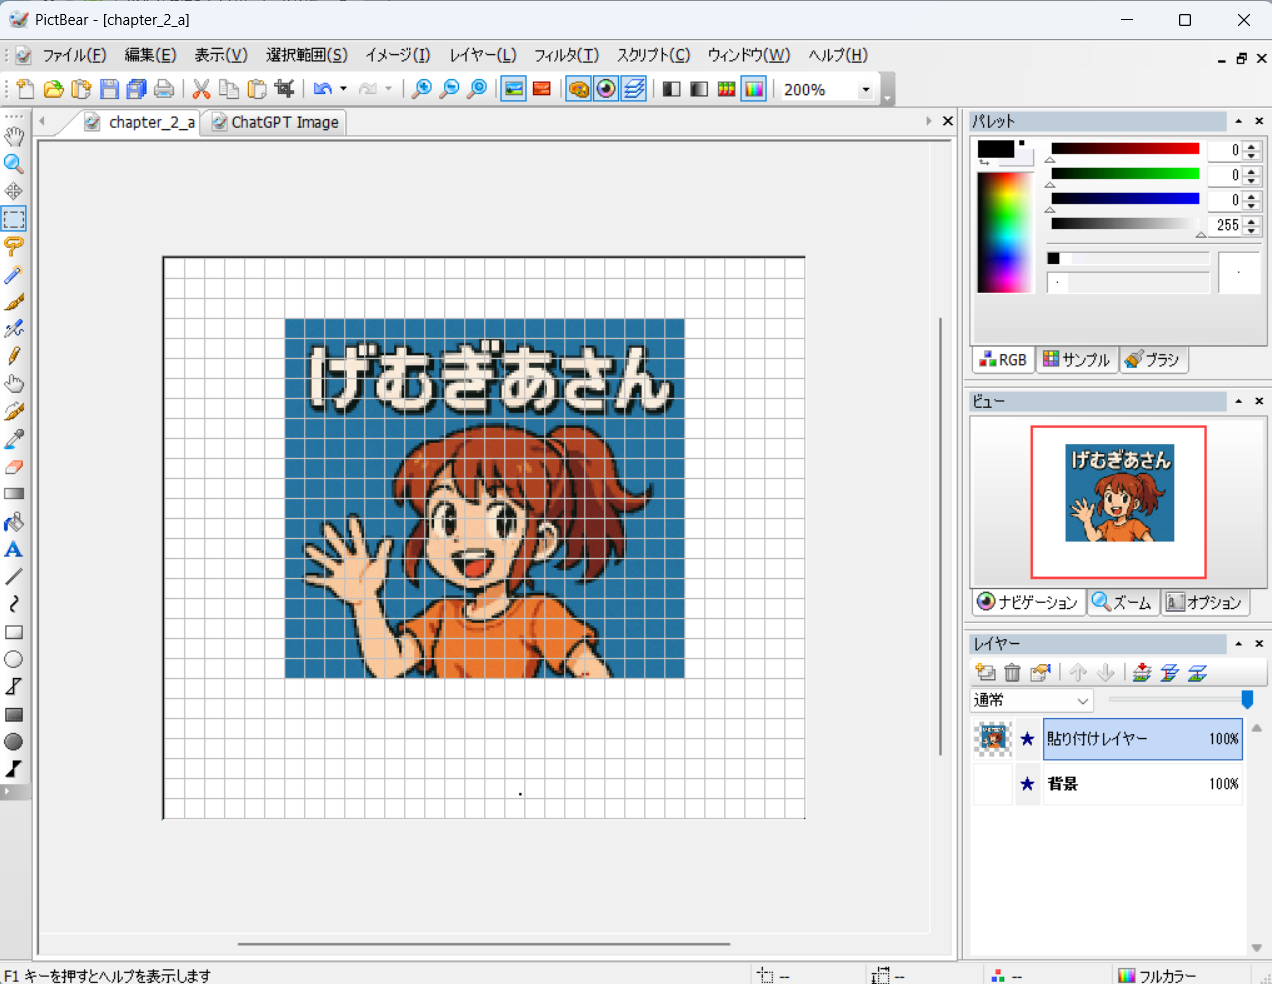The height and width of the screenshot is (984, 1272).
Task: Pick a color from the spectrum box
Action: [x=1004, y=232]
